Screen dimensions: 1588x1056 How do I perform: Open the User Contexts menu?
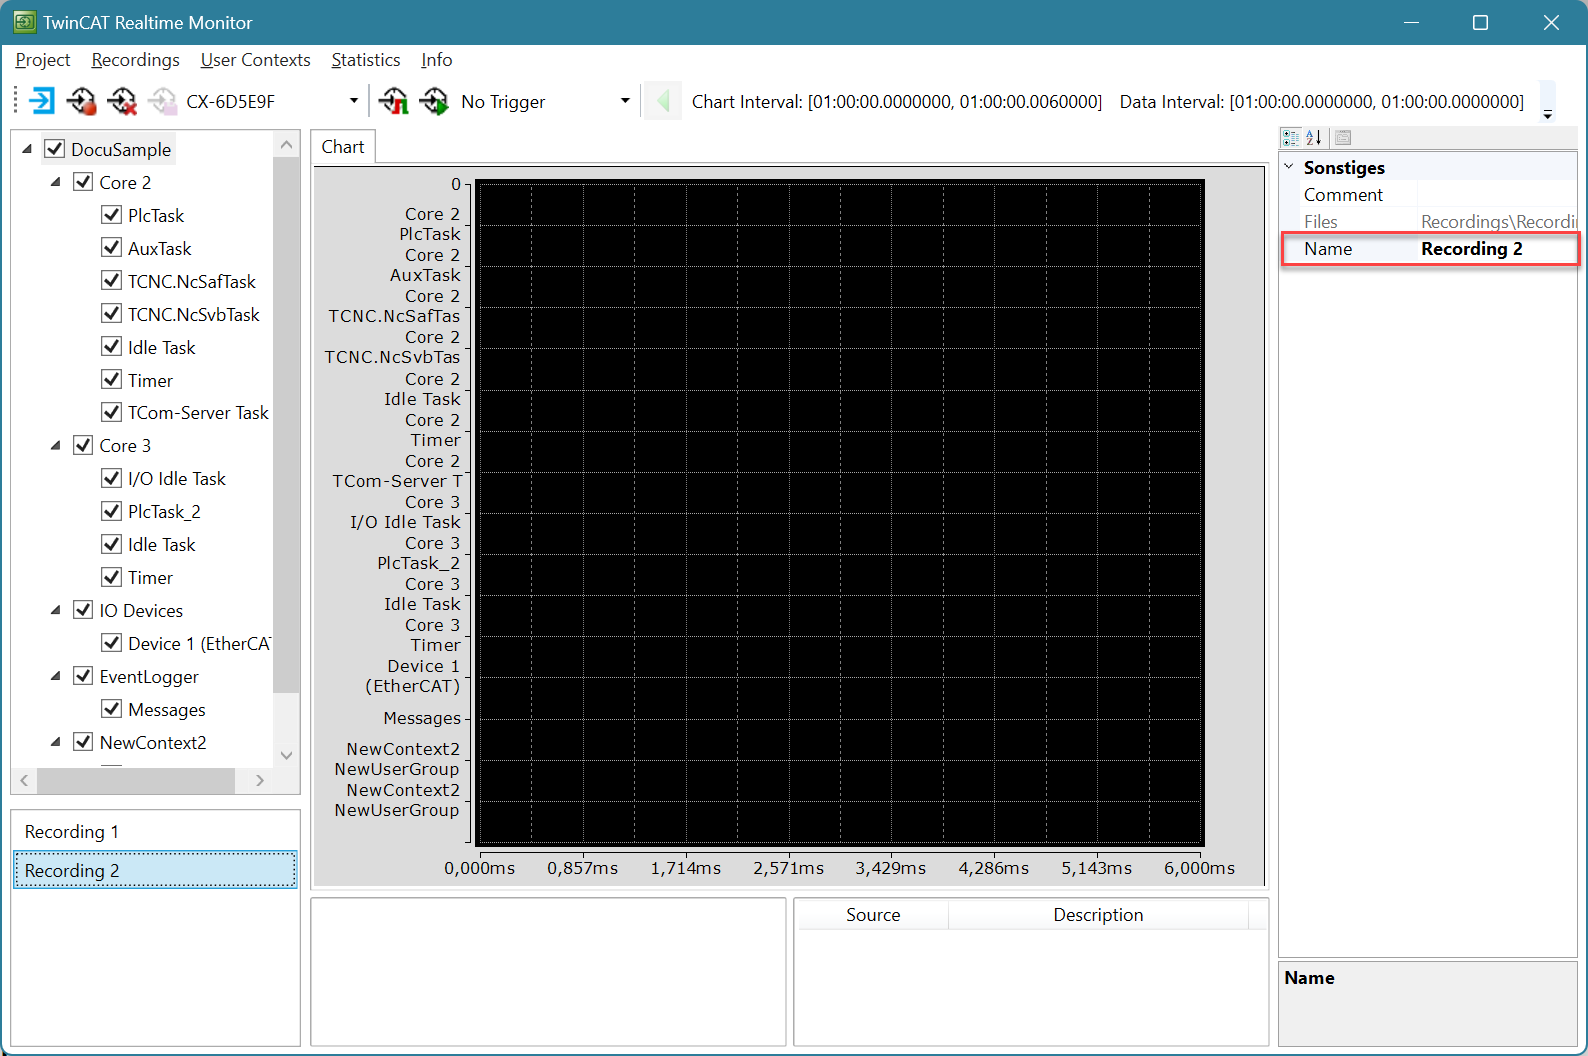tap(255, 60)
